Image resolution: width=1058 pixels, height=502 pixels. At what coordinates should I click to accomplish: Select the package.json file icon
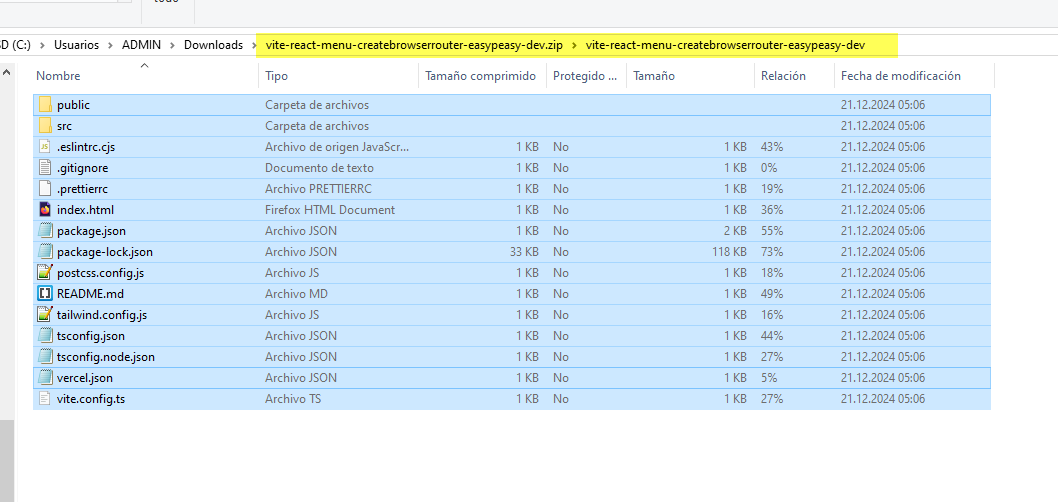[45, 231]
